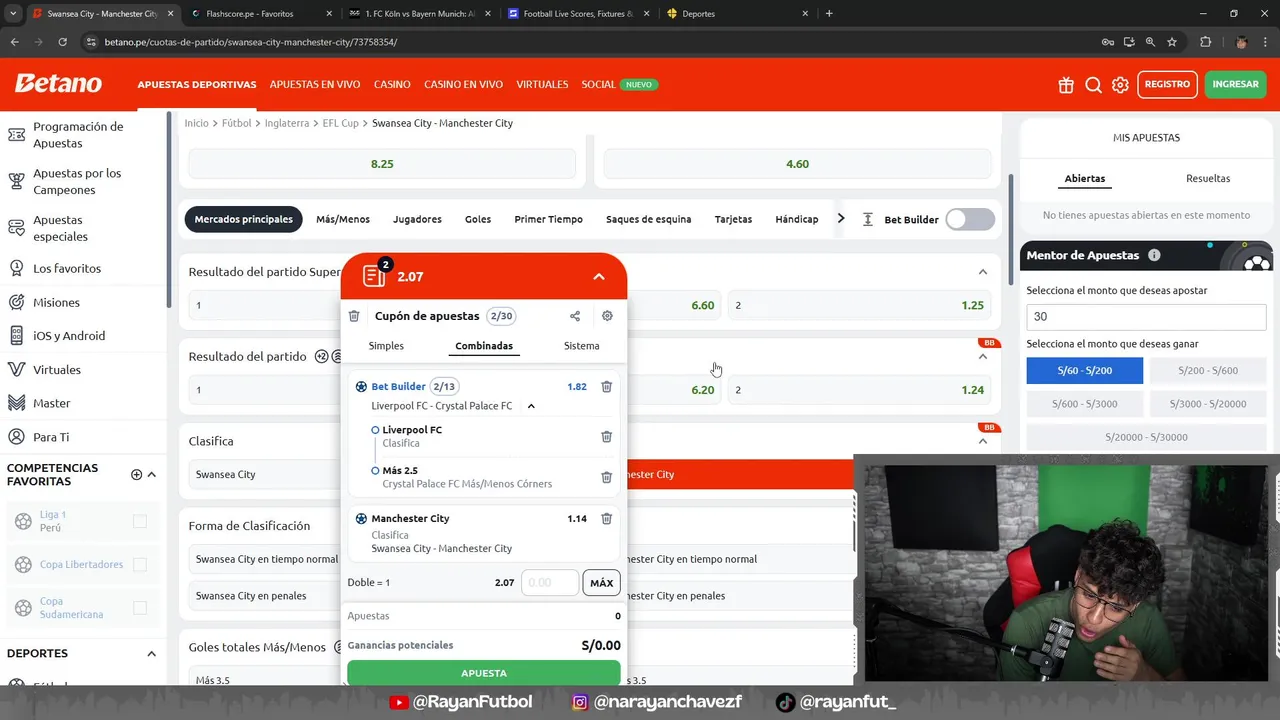
Task: Go to EFL Cup breadcrumb link
Action: click(341, 123)
